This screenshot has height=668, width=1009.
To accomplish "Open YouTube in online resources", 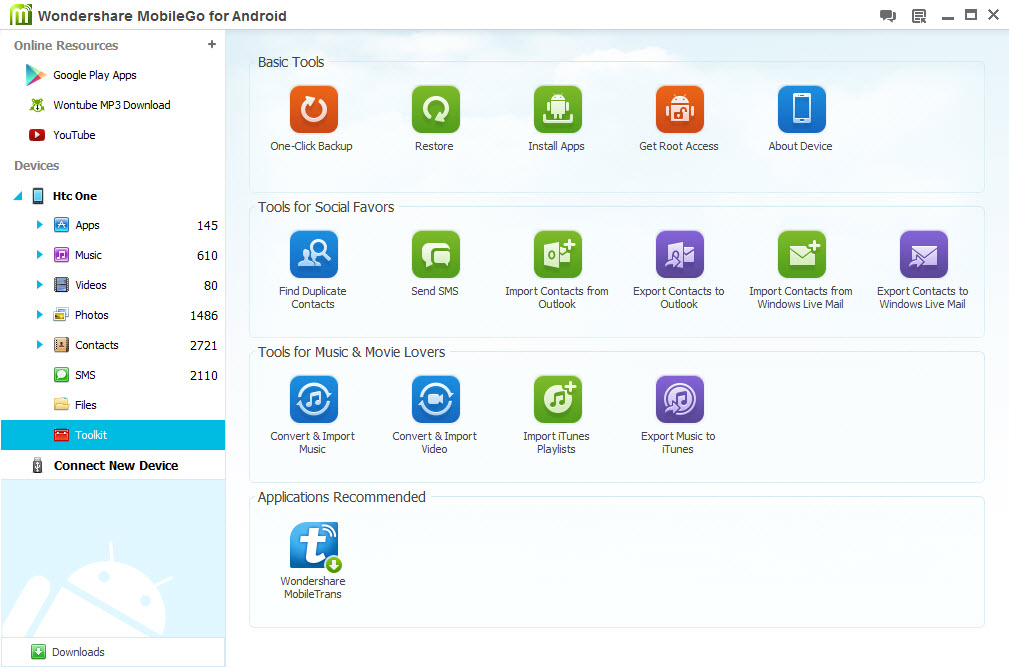I will click(x=62, y=135).
